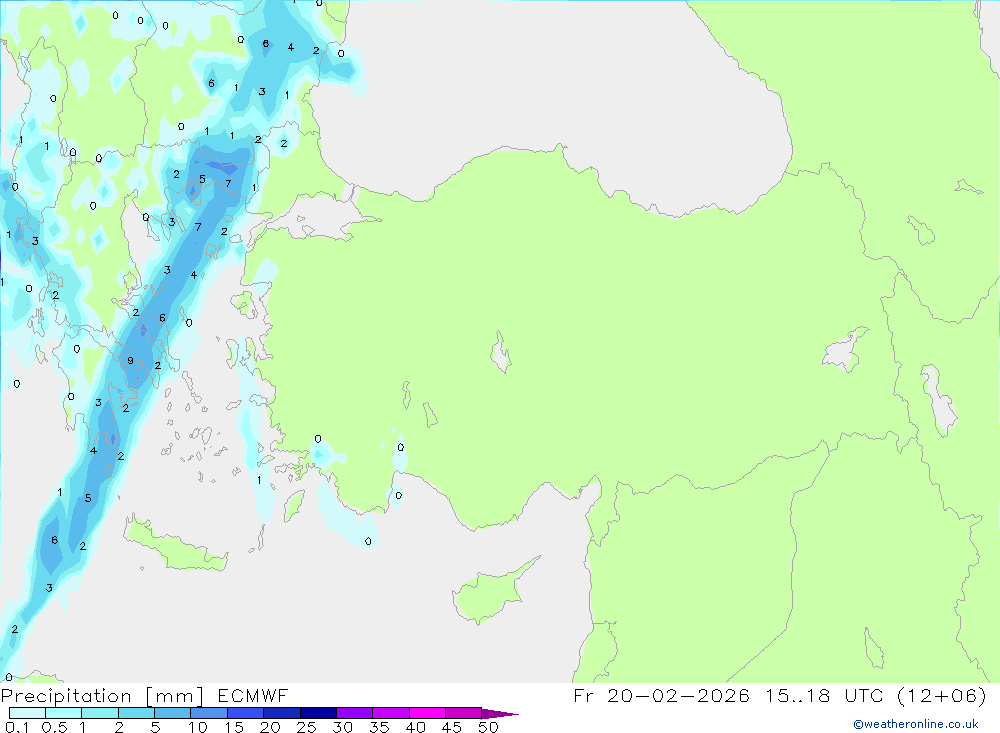Click the precipitation value 9 on the map

click(130, 360)
